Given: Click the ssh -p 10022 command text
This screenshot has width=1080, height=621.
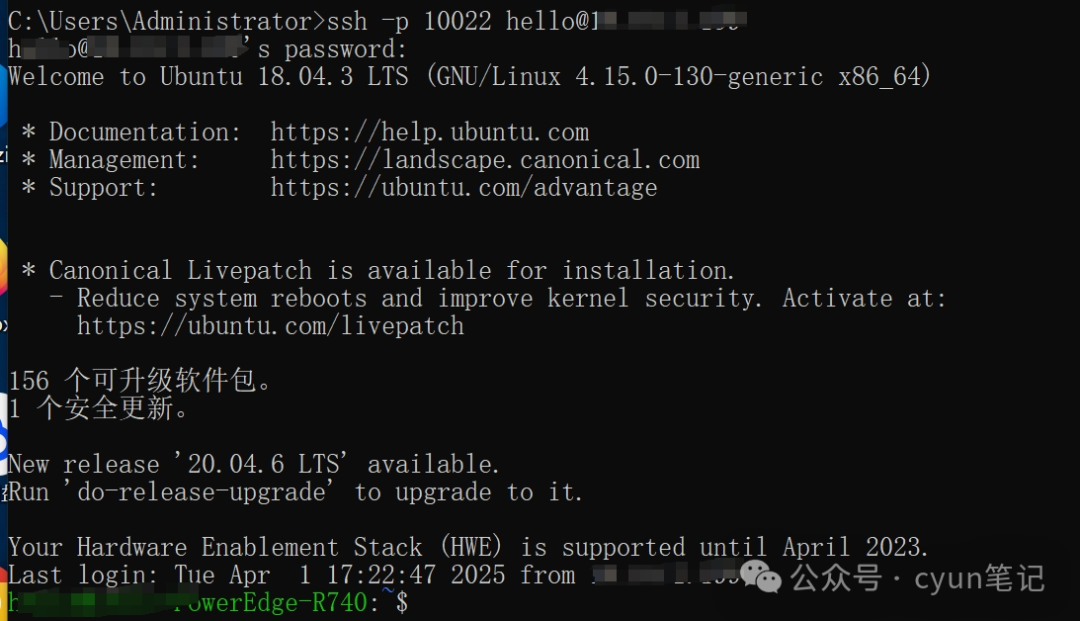Looking at the screenshot, I should click(410, 21).
